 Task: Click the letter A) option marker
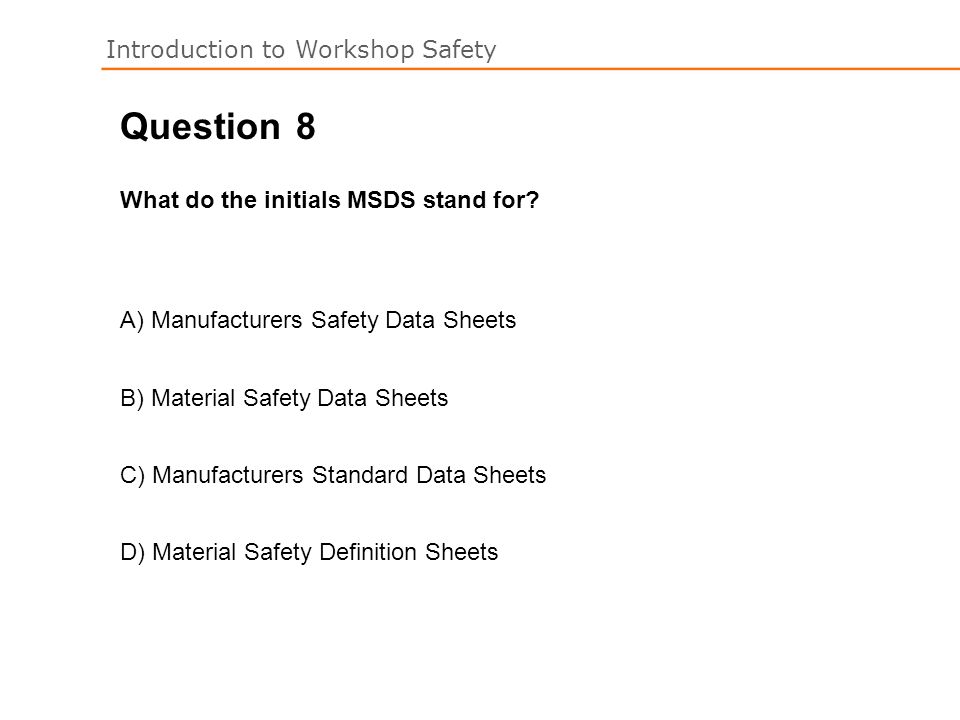132,321
